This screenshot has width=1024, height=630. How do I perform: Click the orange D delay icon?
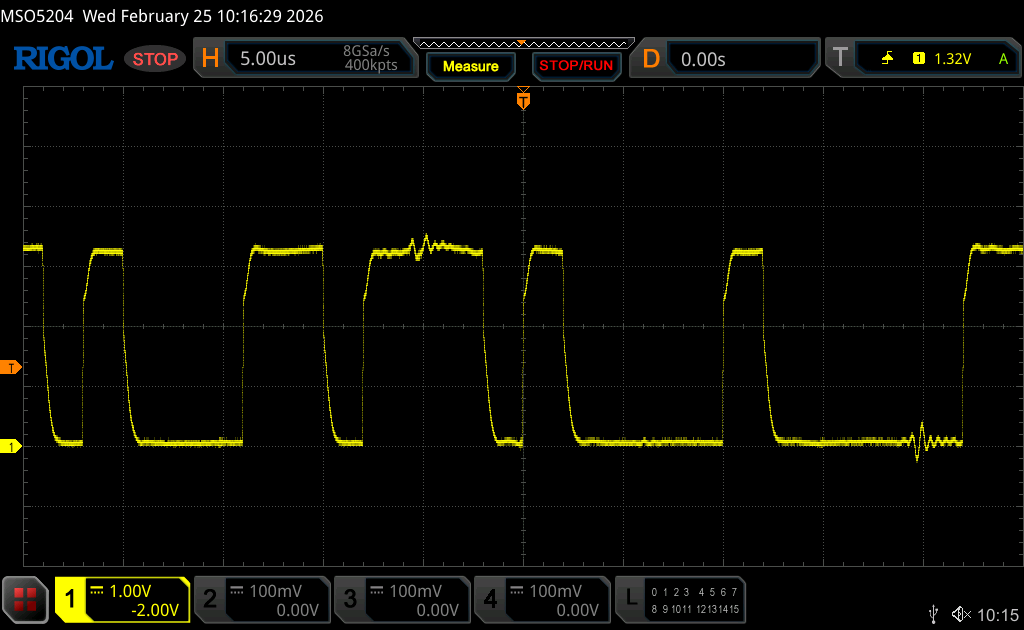(651, 59)
